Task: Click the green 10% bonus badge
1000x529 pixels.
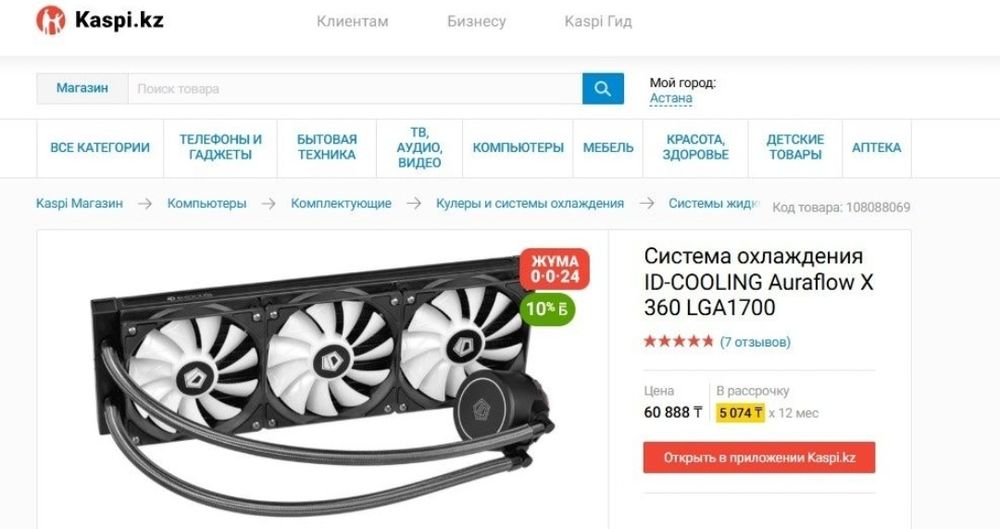Action: coord(547,309)
